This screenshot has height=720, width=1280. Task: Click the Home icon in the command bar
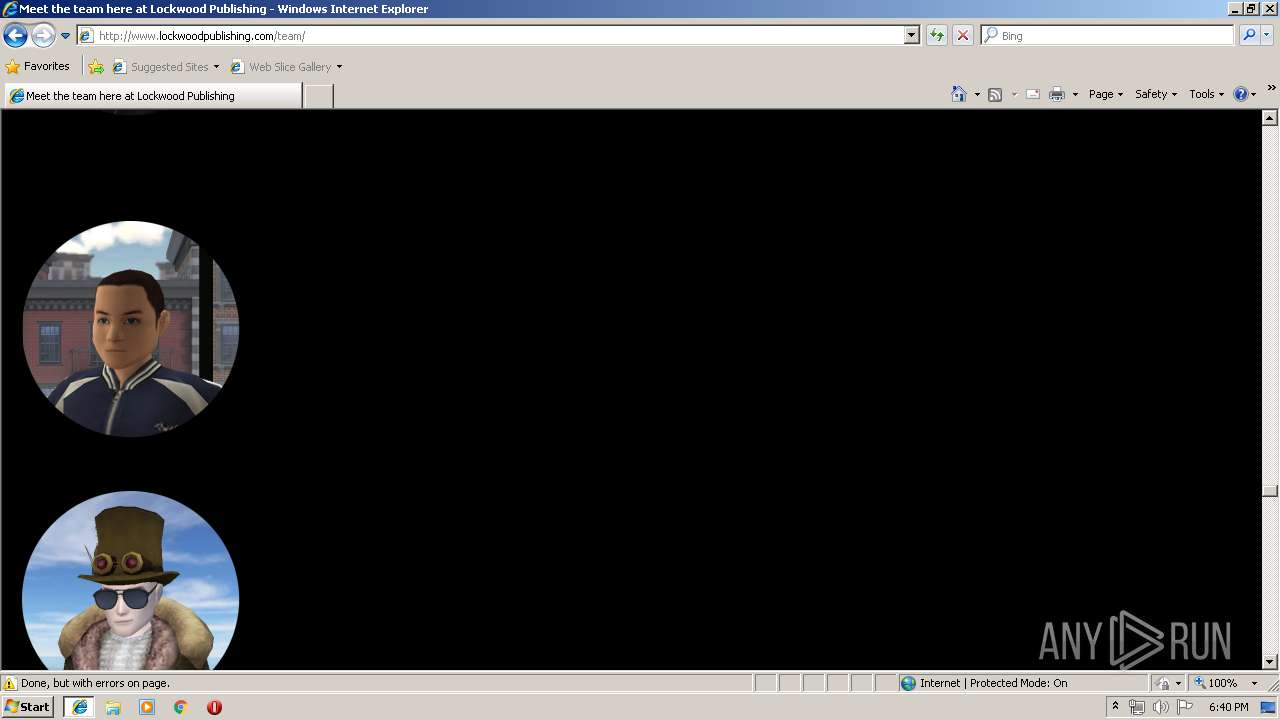click(x=959, y=94)
